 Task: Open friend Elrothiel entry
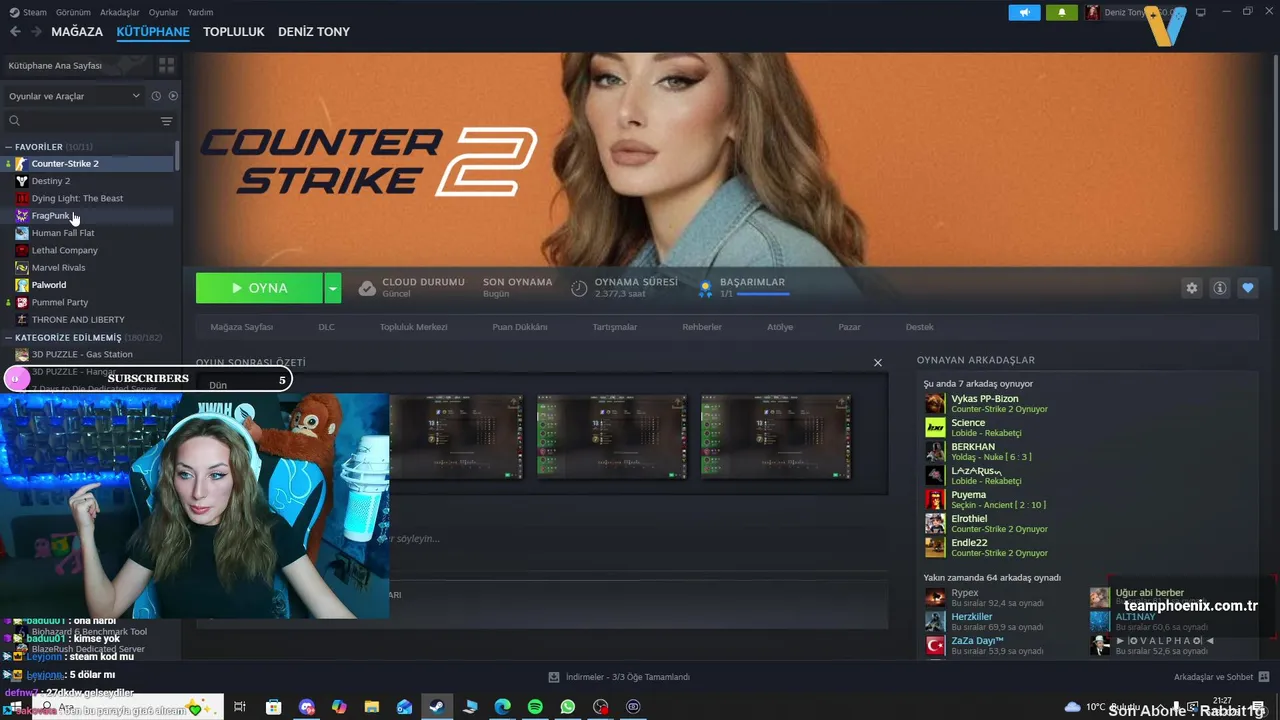[x=1000, y=524]
